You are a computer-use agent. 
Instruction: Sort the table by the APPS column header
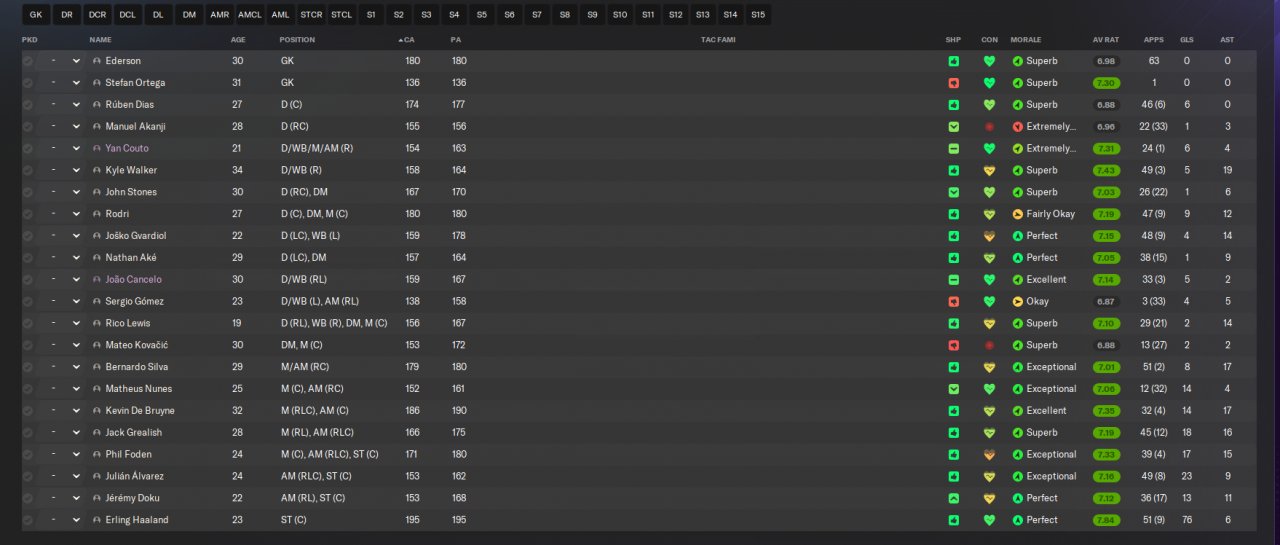[x=1154, y=40]
